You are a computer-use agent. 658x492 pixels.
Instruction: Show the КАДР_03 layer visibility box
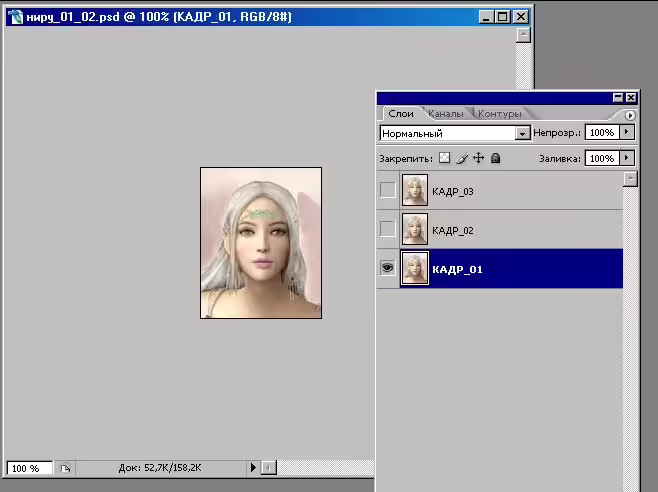pos(387,190)
